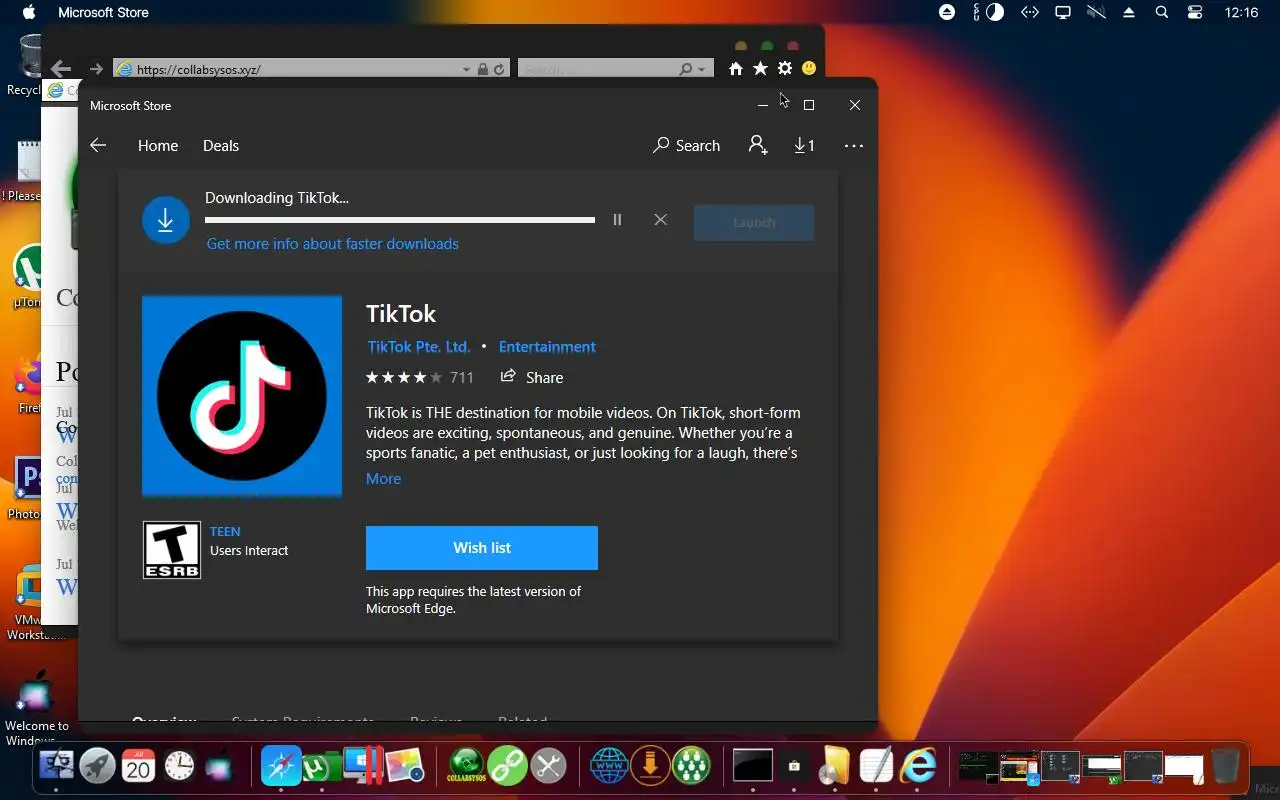Open Control Center in menu bar
Image resolution: width=1280 pixels, height=800 pixels.
(x=1195, y=13)
